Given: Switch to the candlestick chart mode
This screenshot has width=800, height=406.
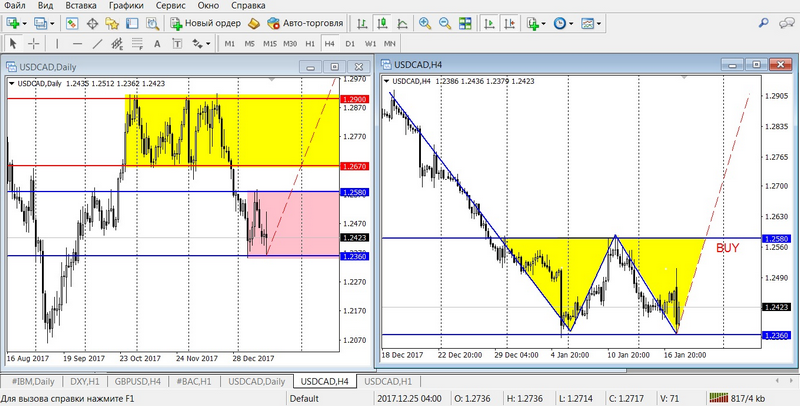Looking at the screenshot, I should pyautogui.click(x=384, y=23).
